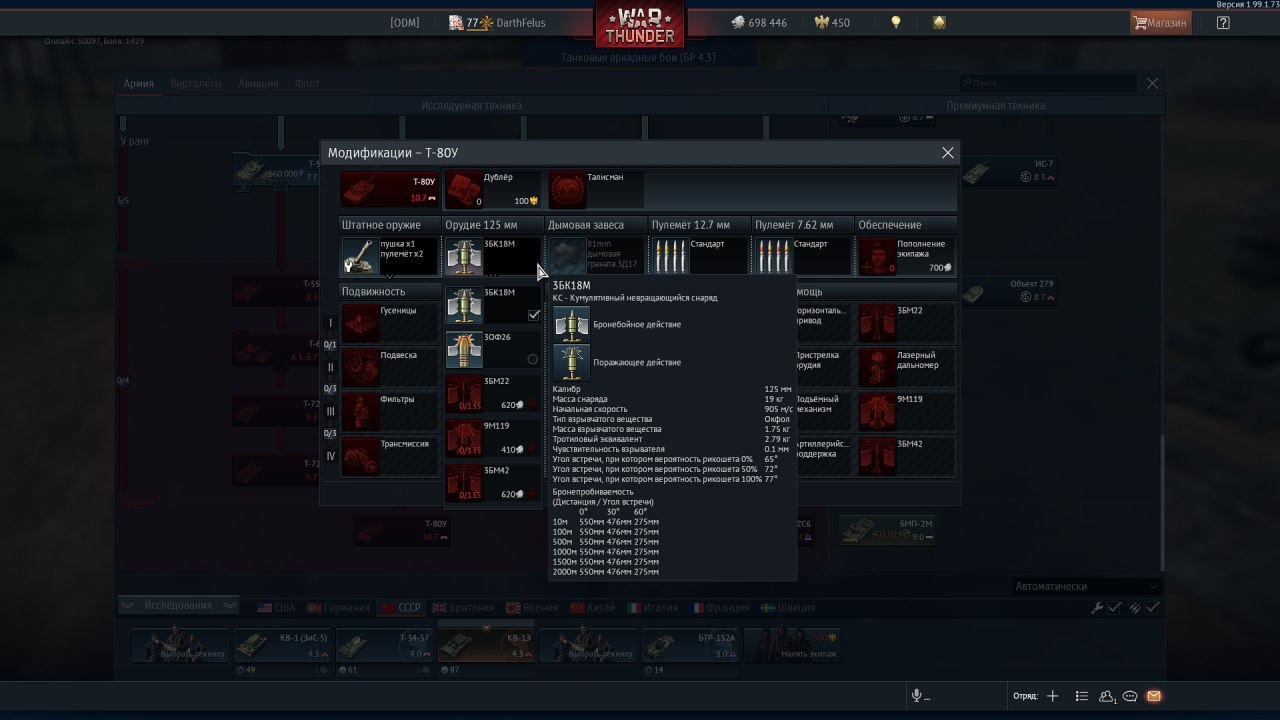Switch to the Авиация tab

pos(258,84)
